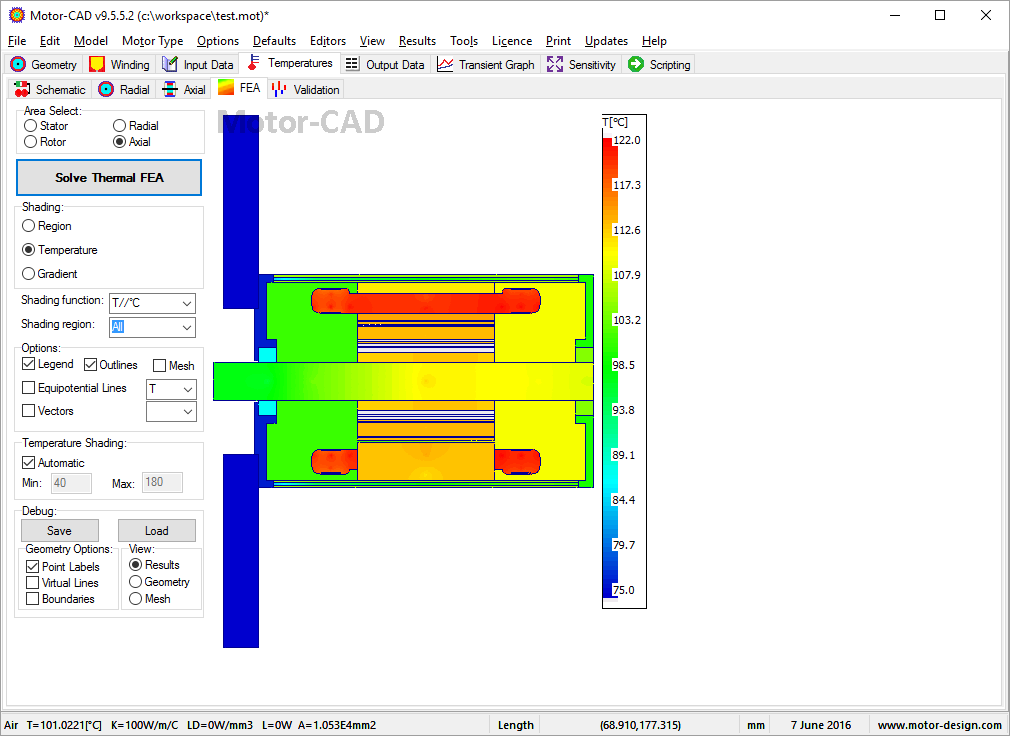Open the Defaults menu
The height and width of the screenshot is (736, 1010).
click(274, 41)
